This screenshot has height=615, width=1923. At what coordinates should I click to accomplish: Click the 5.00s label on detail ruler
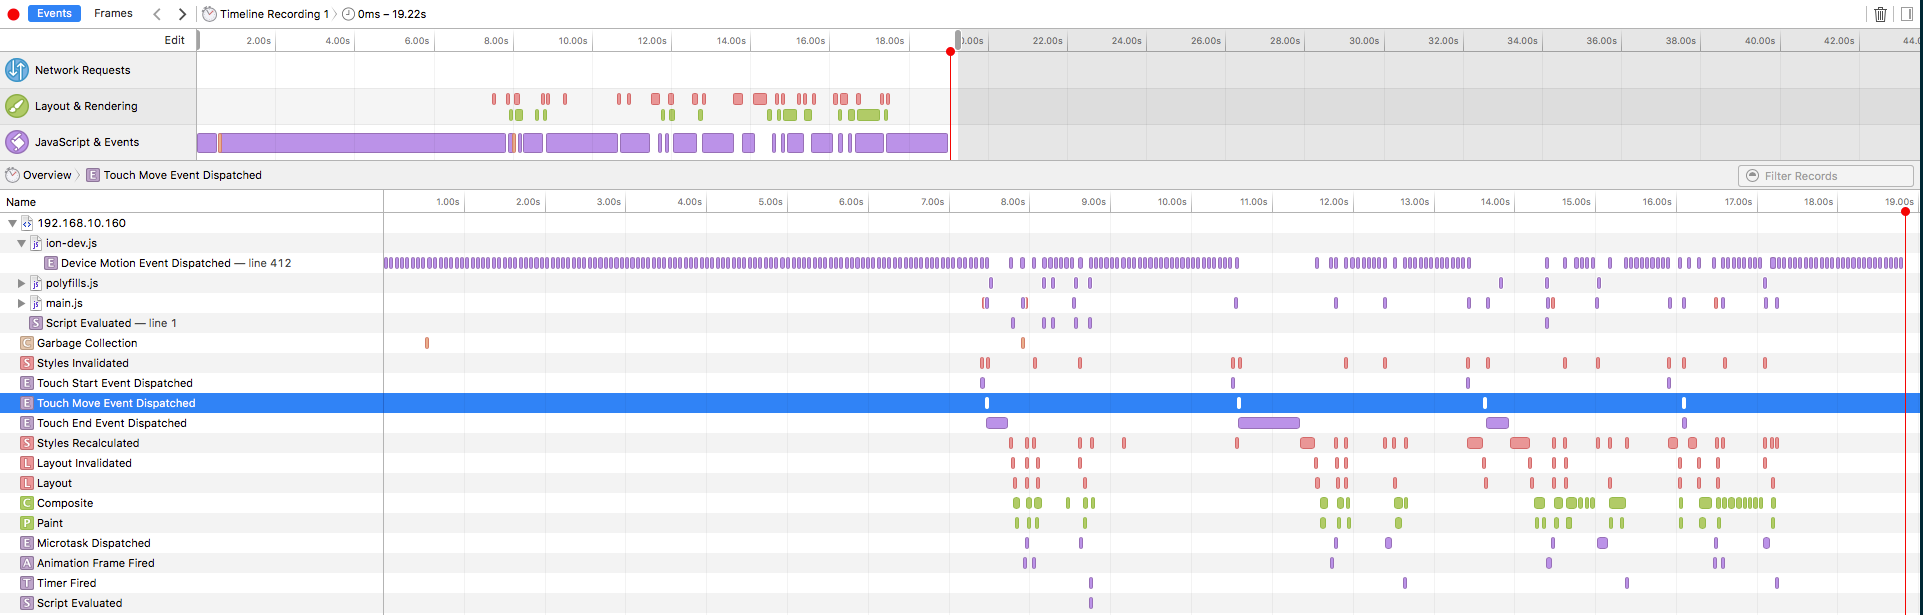click(x=770, y=202)
